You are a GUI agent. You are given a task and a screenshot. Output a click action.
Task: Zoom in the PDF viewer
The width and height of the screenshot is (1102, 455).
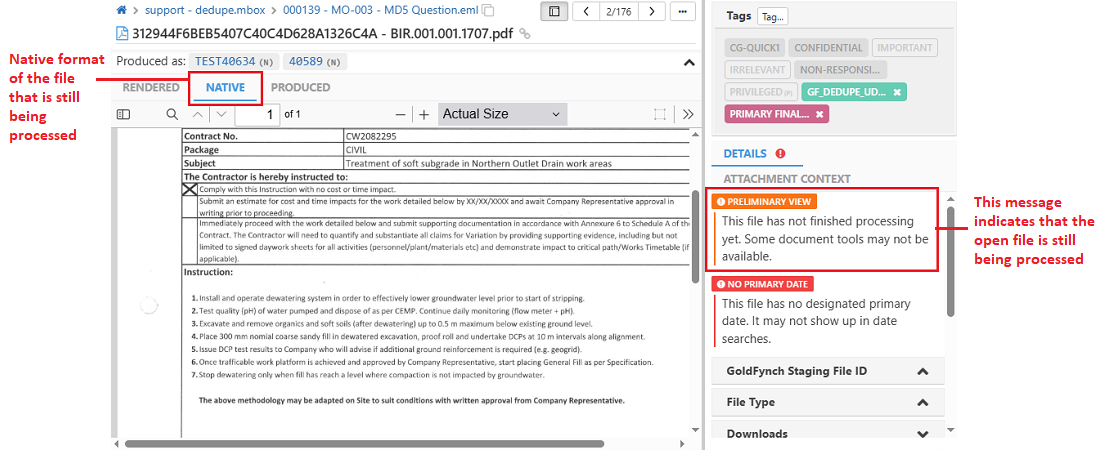pos(424,115)
